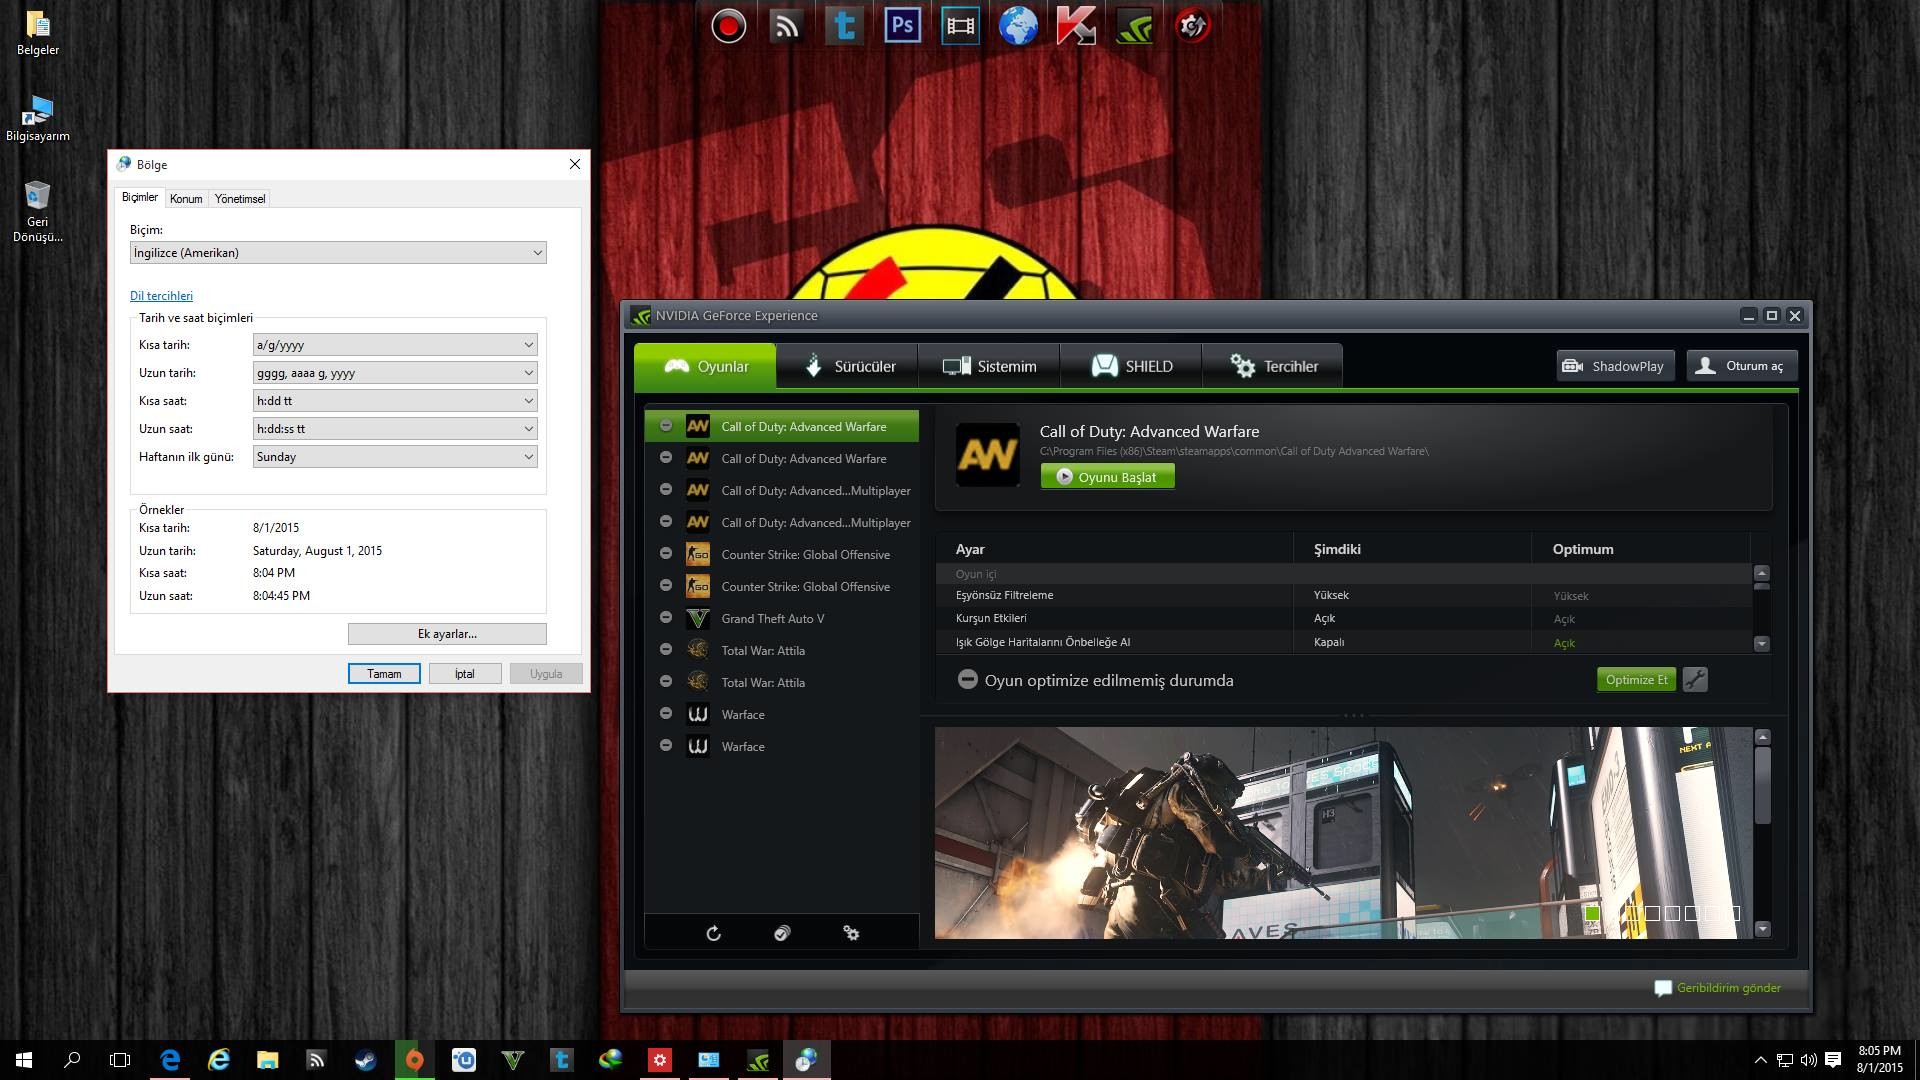Viewport: 1920px width, 1080px height.
Task: Click settings table scrollbar down arrow
Action: pyautogui.click(x=1762, y=644)
